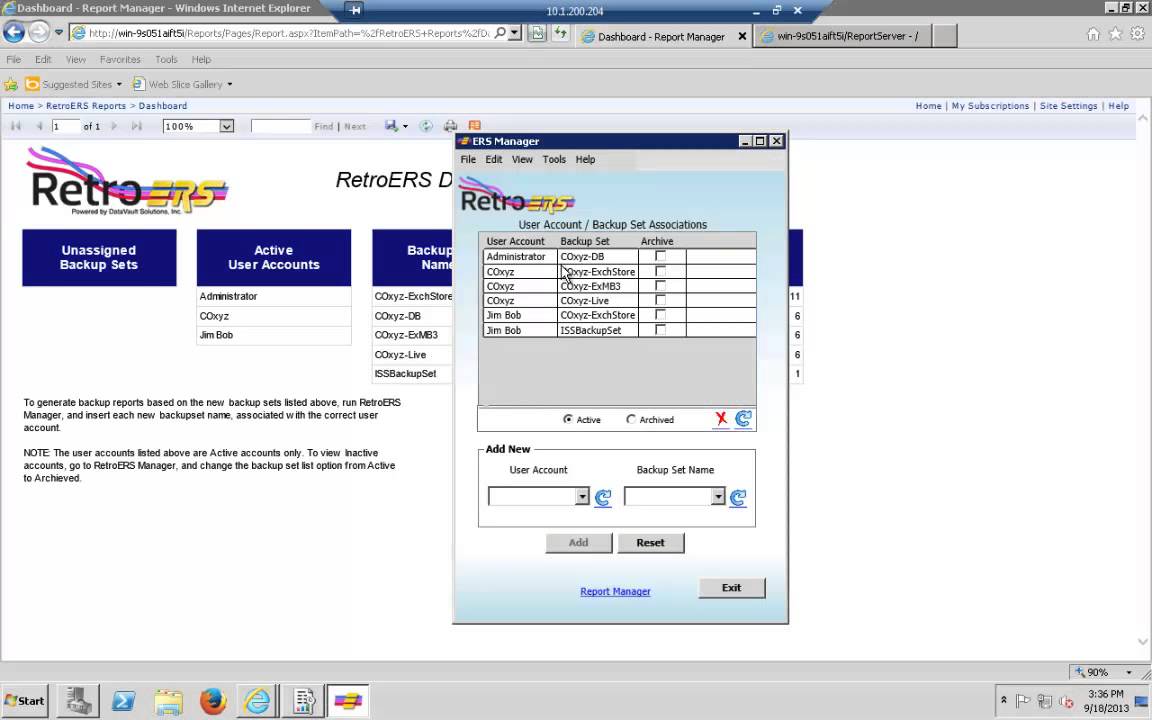The image size is (1152, 720).
Task: Open the address bar history dropdown
Action: (x=514, y=33)
